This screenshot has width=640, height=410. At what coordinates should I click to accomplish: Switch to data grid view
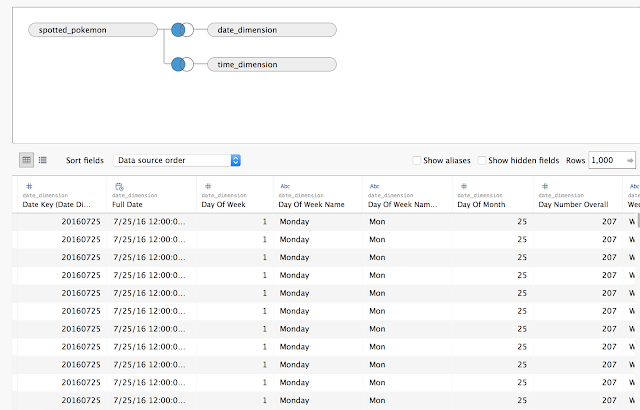coord(27,160)
